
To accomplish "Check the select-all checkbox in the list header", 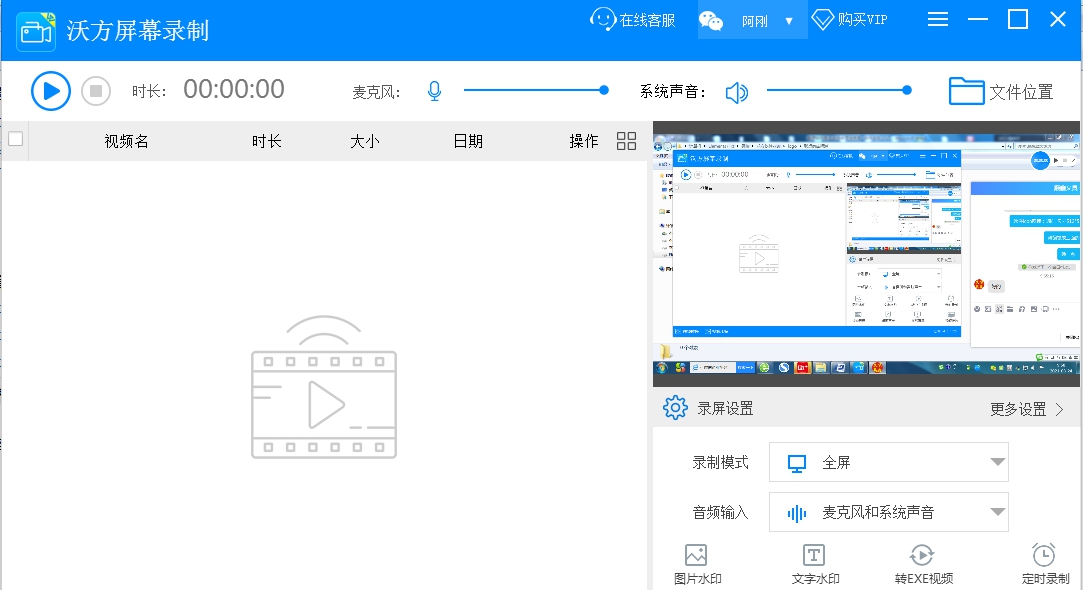I will pos(14,141).
